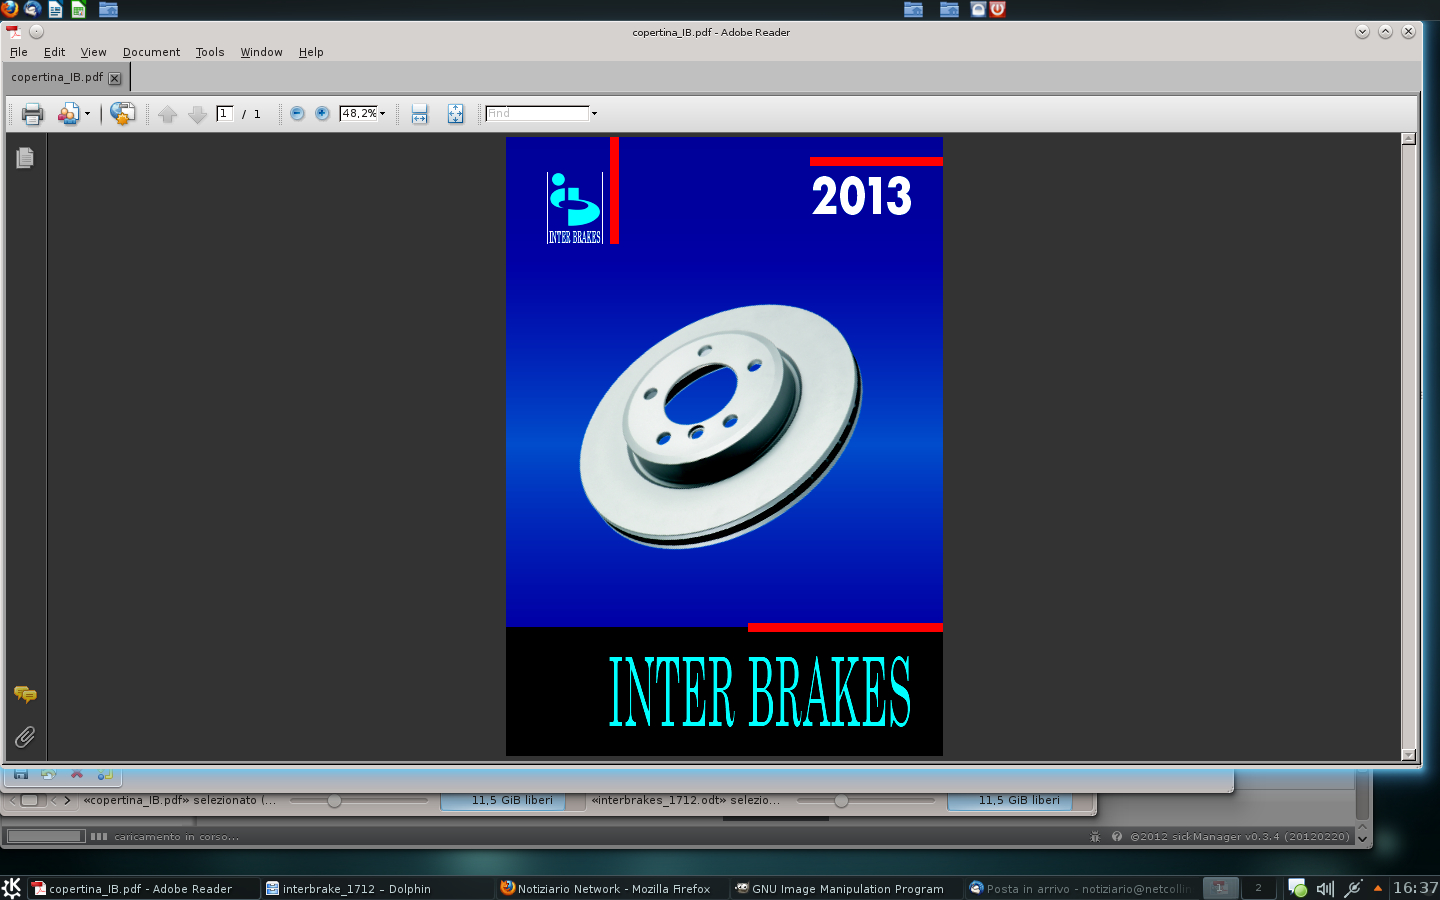
Task: Open the Attachments paperclip panel
Action: 25,737
